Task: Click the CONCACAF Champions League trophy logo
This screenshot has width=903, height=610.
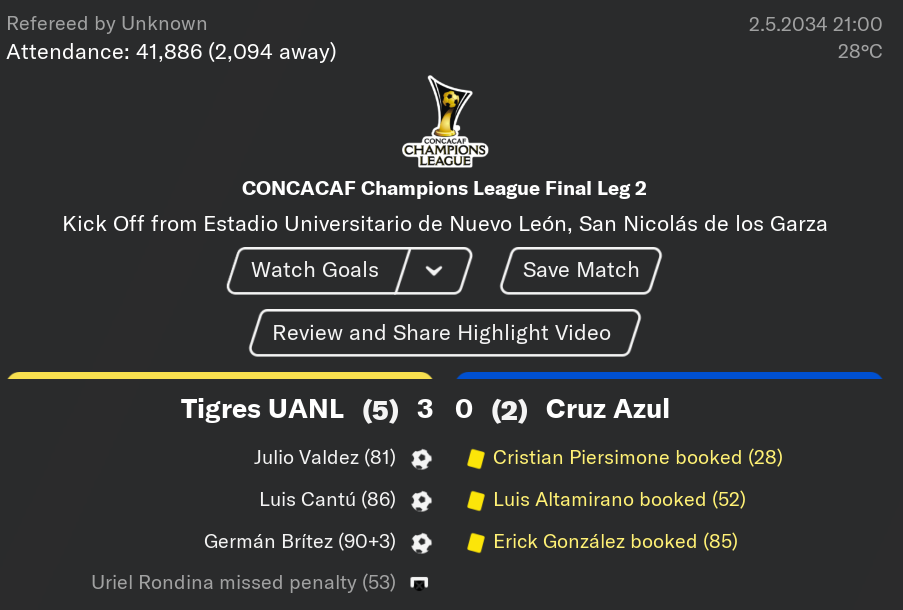Action: (445, 122)
